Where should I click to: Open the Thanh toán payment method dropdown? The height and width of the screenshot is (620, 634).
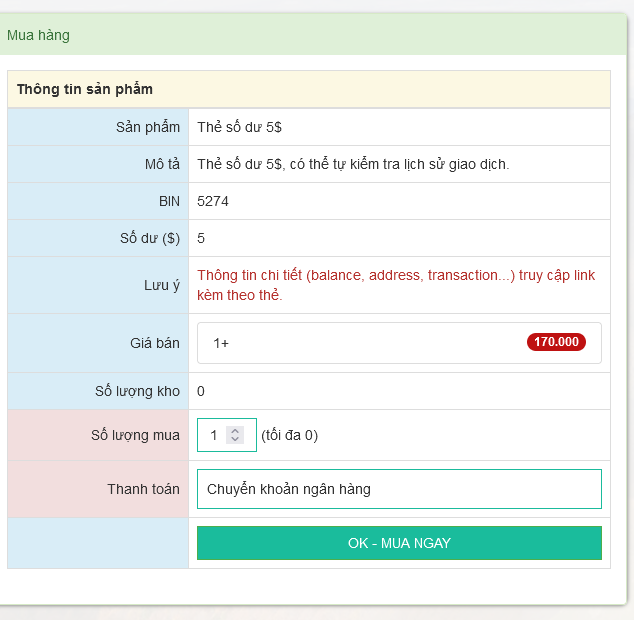399,489
